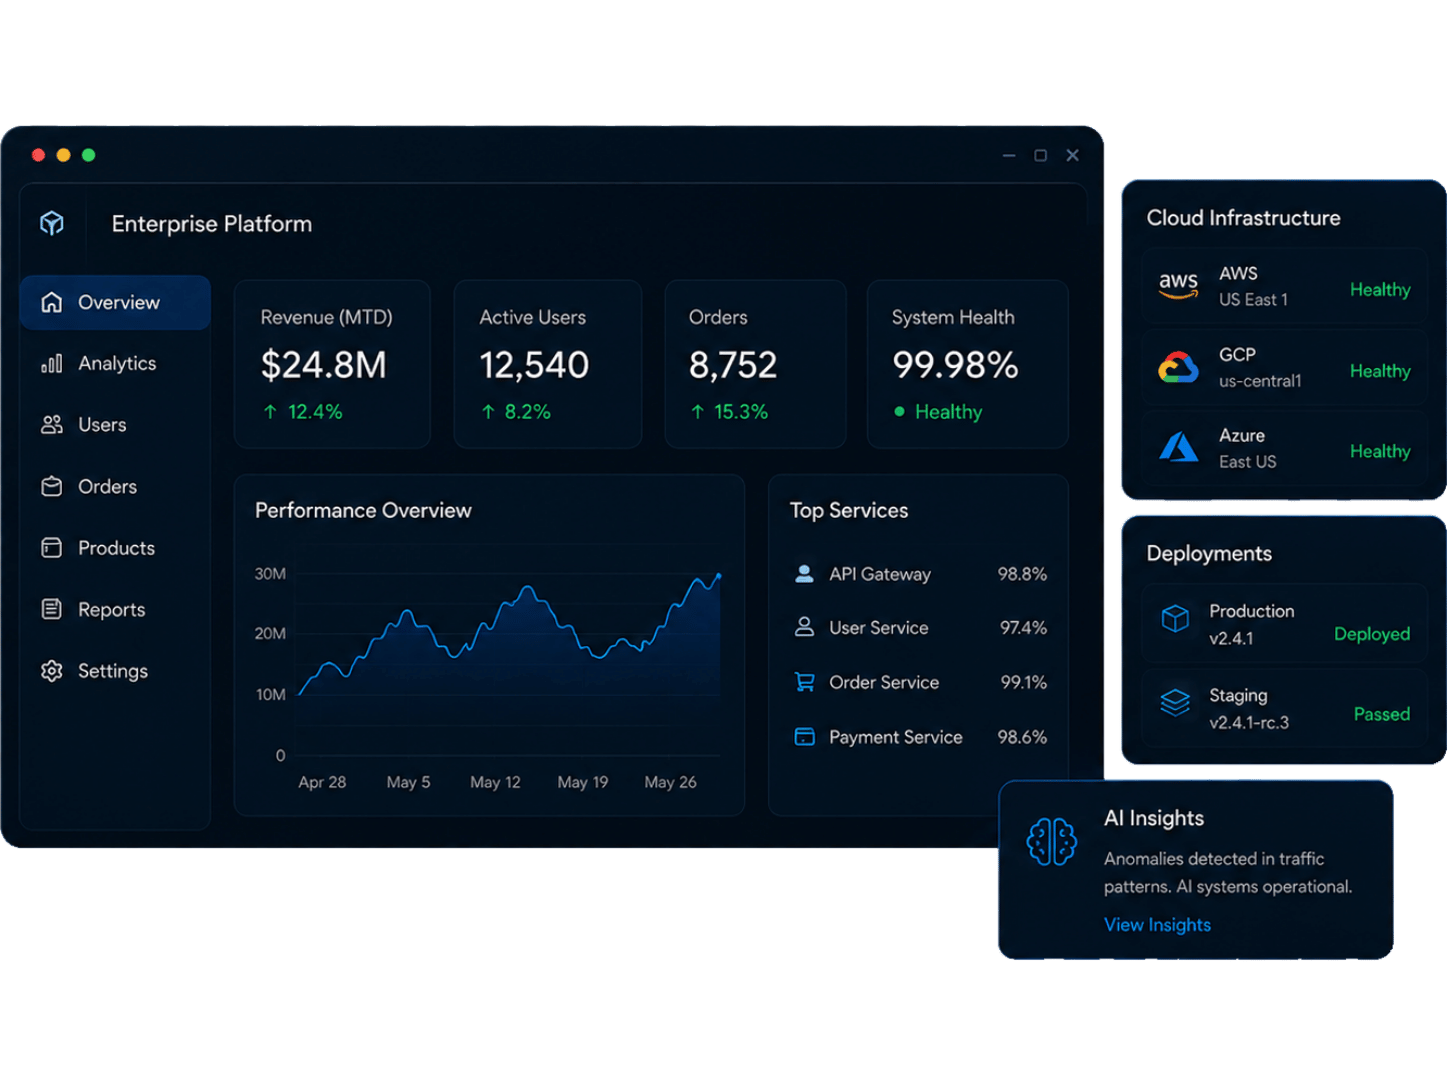Click the Production cube icon
The height and width of the screenshot is (1086, 1448).
click(x=1175, y=619)
